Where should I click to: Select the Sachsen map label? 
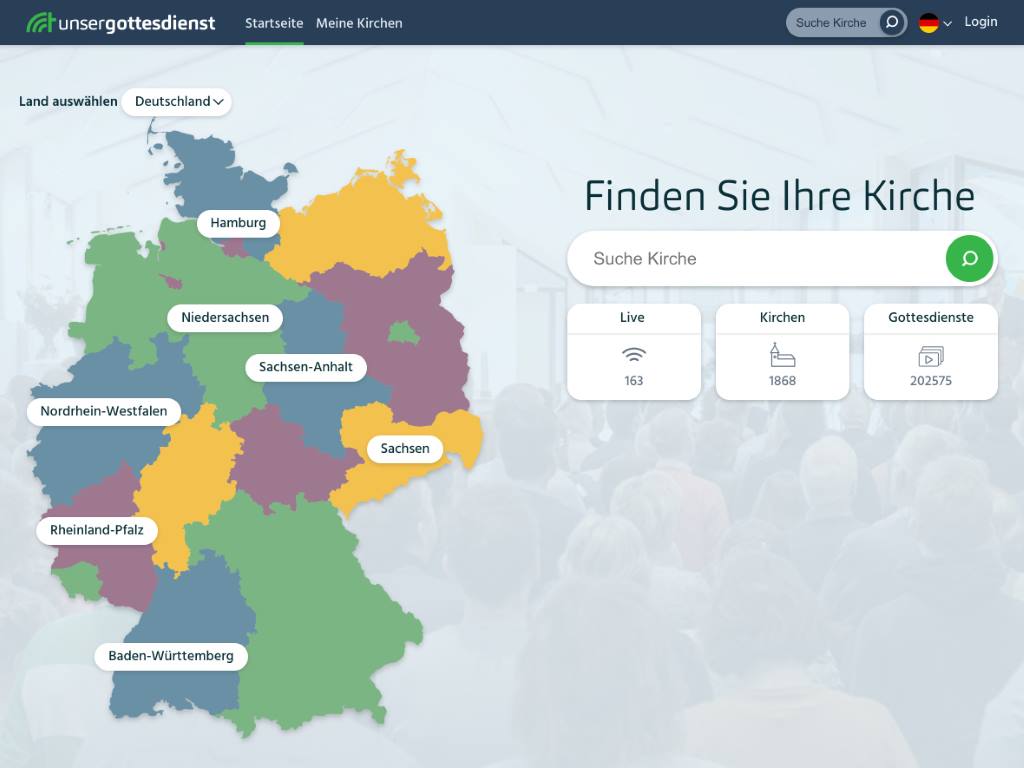pos(405,449)
